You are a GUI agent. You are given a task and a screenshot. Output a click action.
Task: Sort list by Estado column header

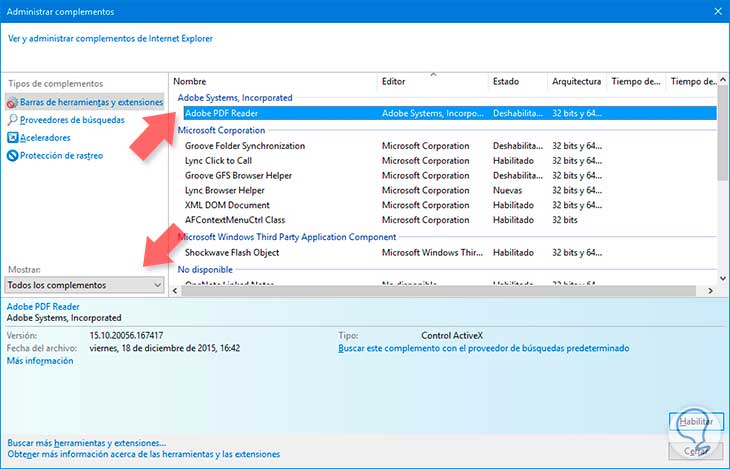click(x=506, y=82)
